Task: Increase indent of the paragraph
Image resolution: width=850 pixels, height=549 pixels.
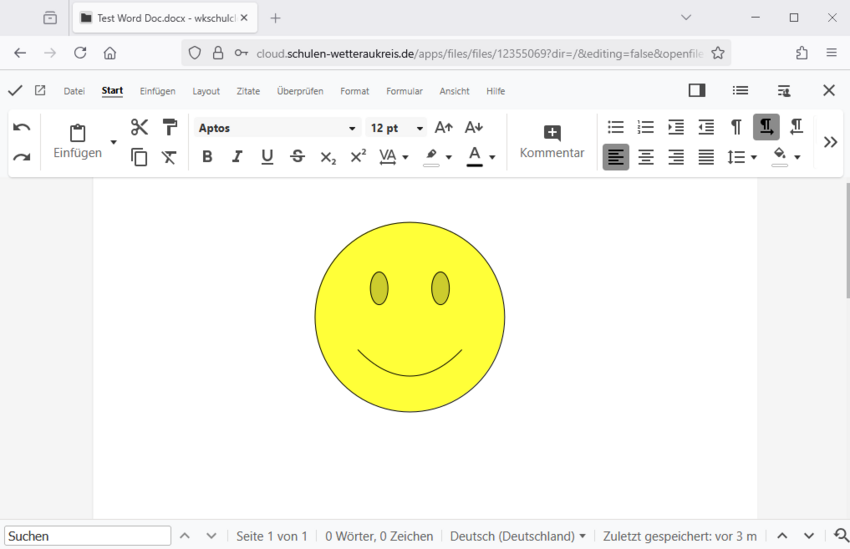Action: [676, 127]
